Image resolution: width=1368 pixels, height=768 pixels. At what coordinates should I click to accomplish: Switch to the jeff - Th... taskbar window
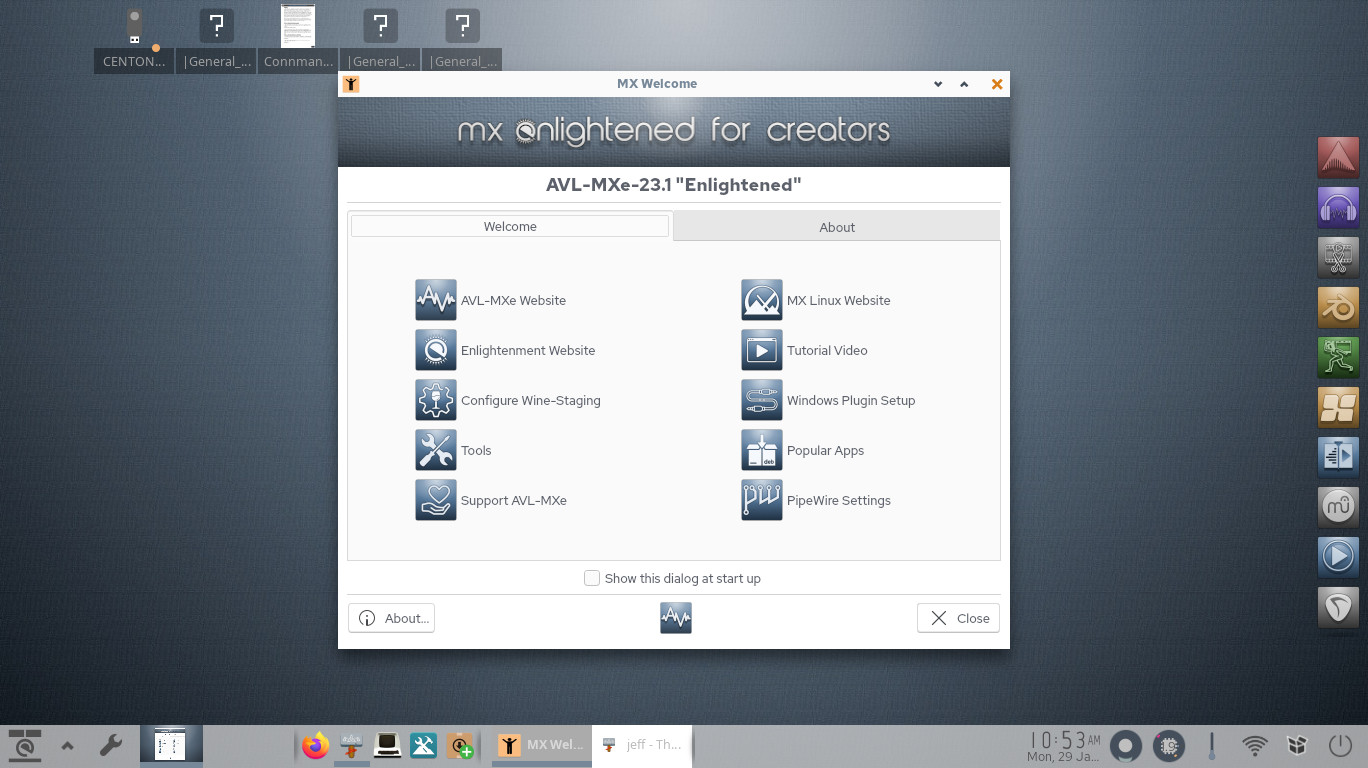click(x=642, y=745)
